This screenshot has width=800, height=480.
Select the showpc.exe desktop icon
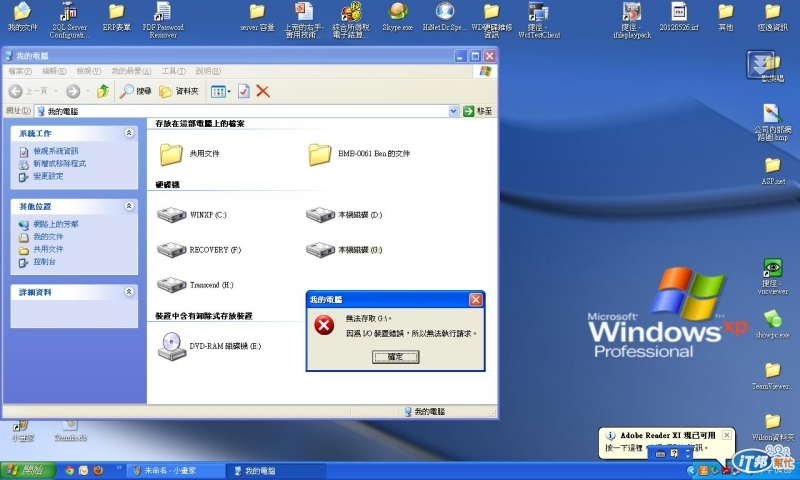click(x=772, y=324)
